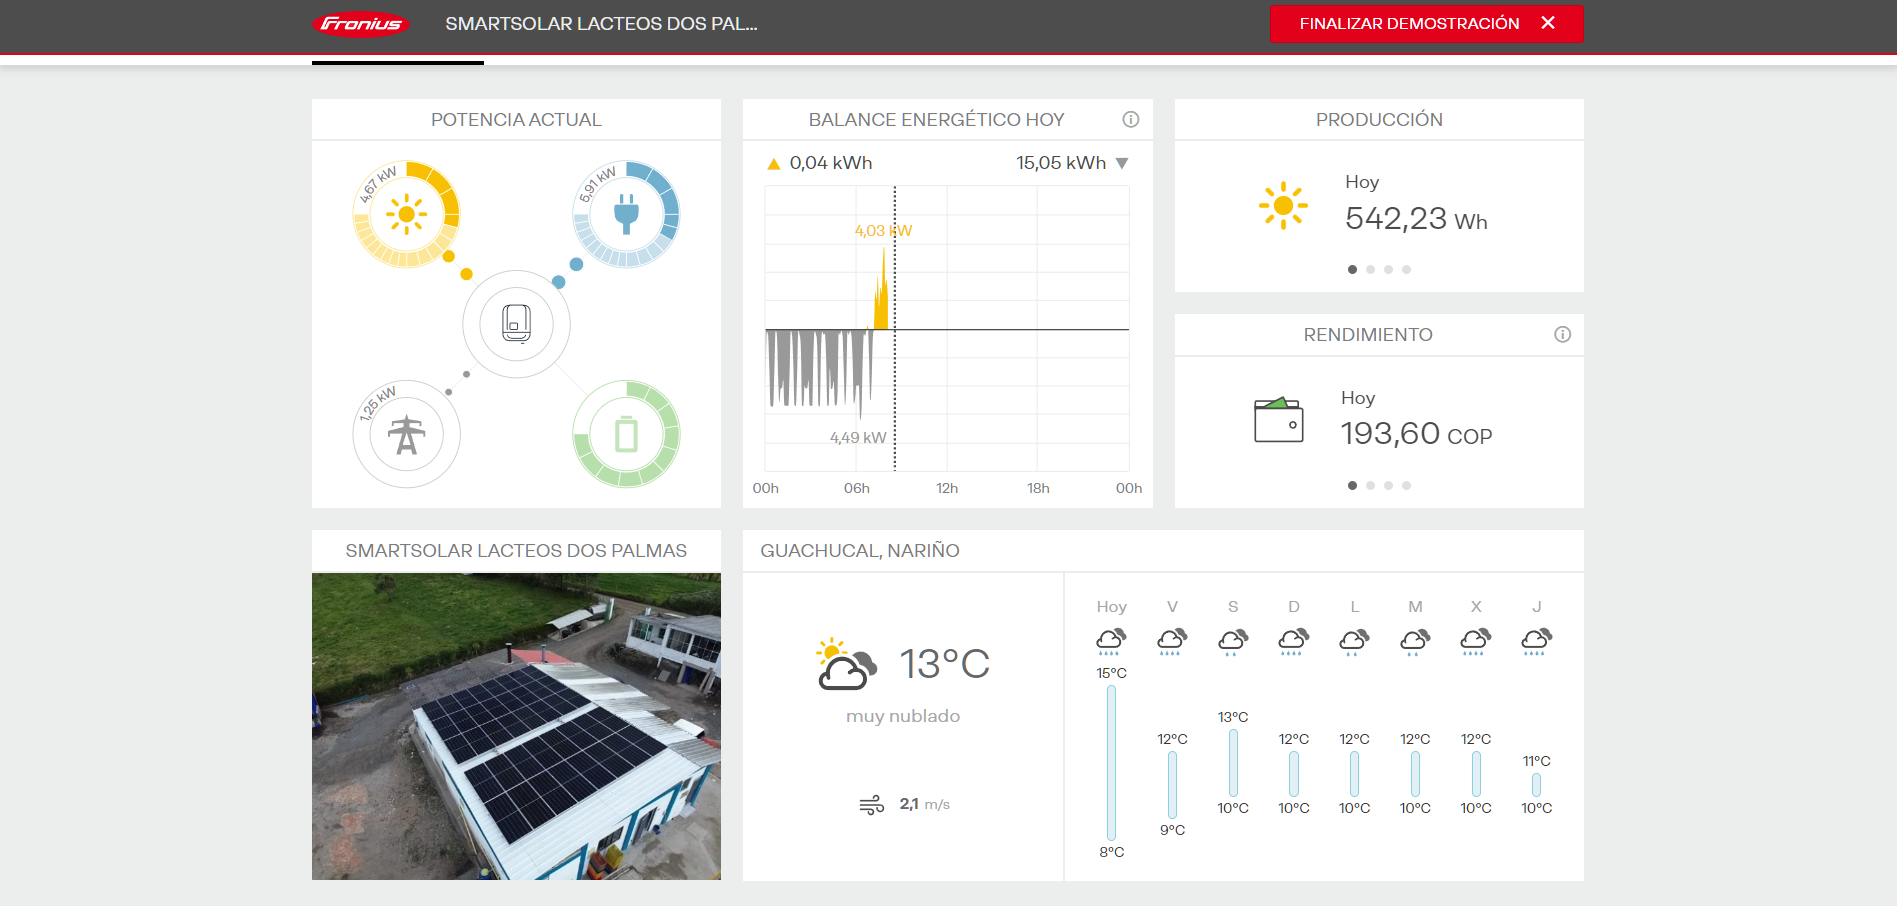This screenshot has width=1897, height=906.
Task: Select last pagination dot in Producción
Action: [1406, 270]
